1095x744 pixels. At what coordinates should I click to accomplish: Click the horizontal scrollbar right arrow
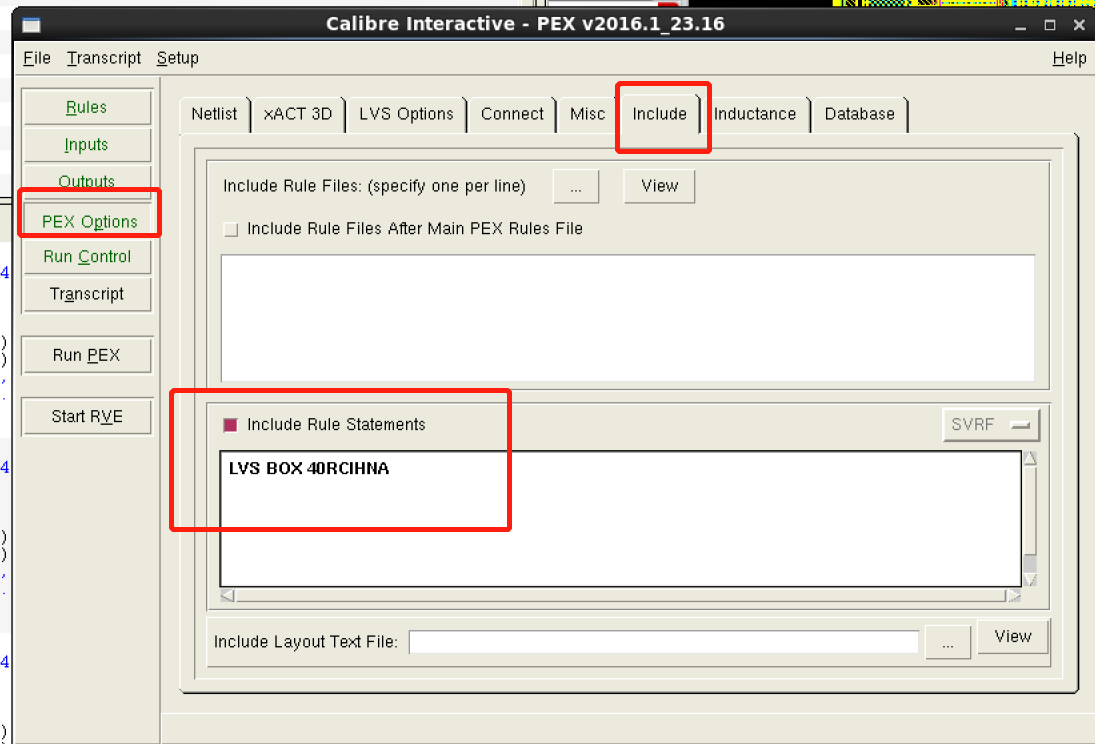click(x=1013, y=595)
